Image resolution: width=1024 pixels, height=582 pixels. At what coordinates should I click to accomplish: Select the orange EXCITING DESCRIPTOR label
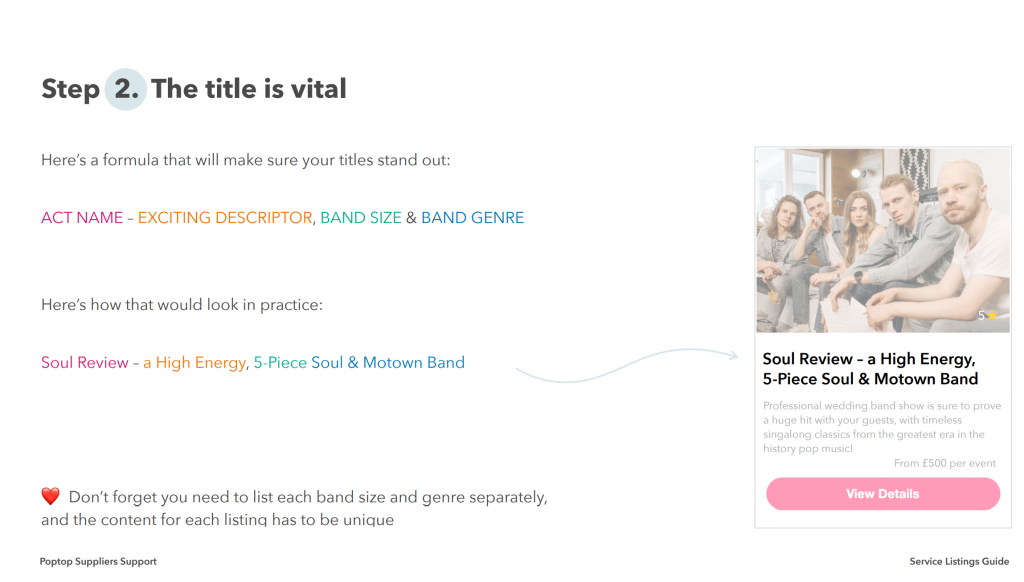click(x=225, y=218)
